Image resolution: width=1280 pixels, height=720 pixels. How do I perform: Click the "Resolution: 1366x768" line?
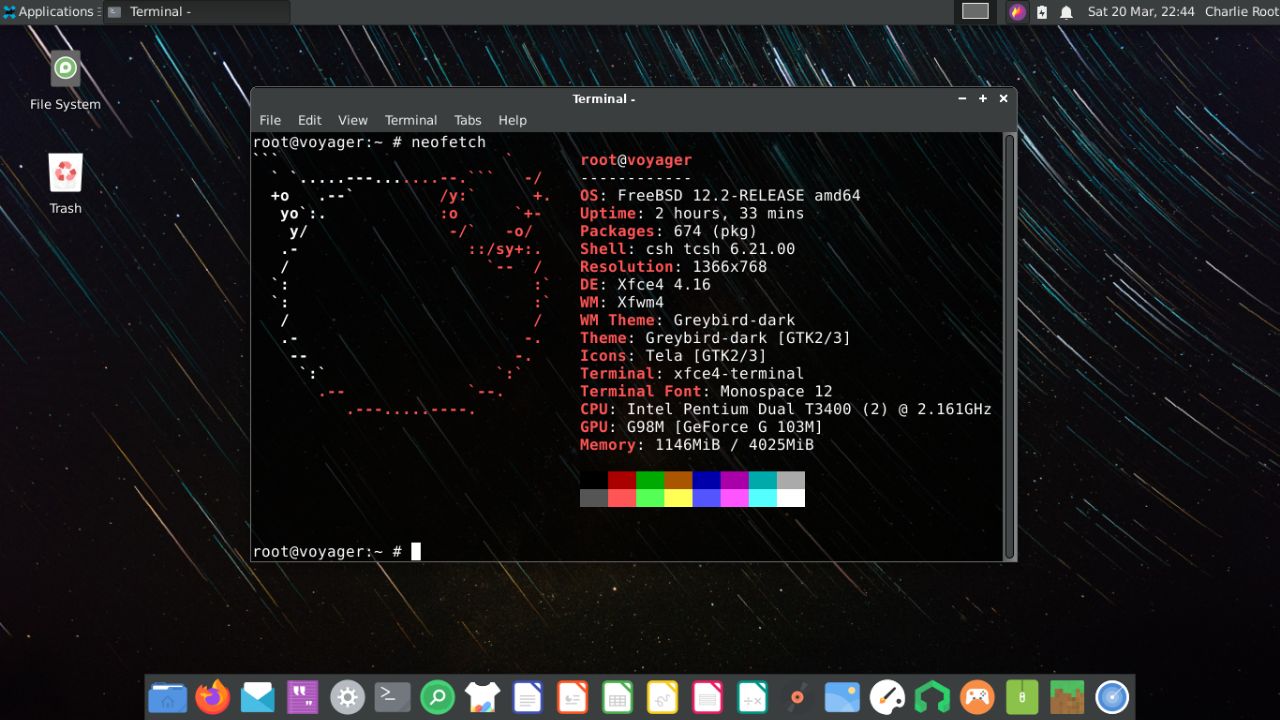click(673, 267)
